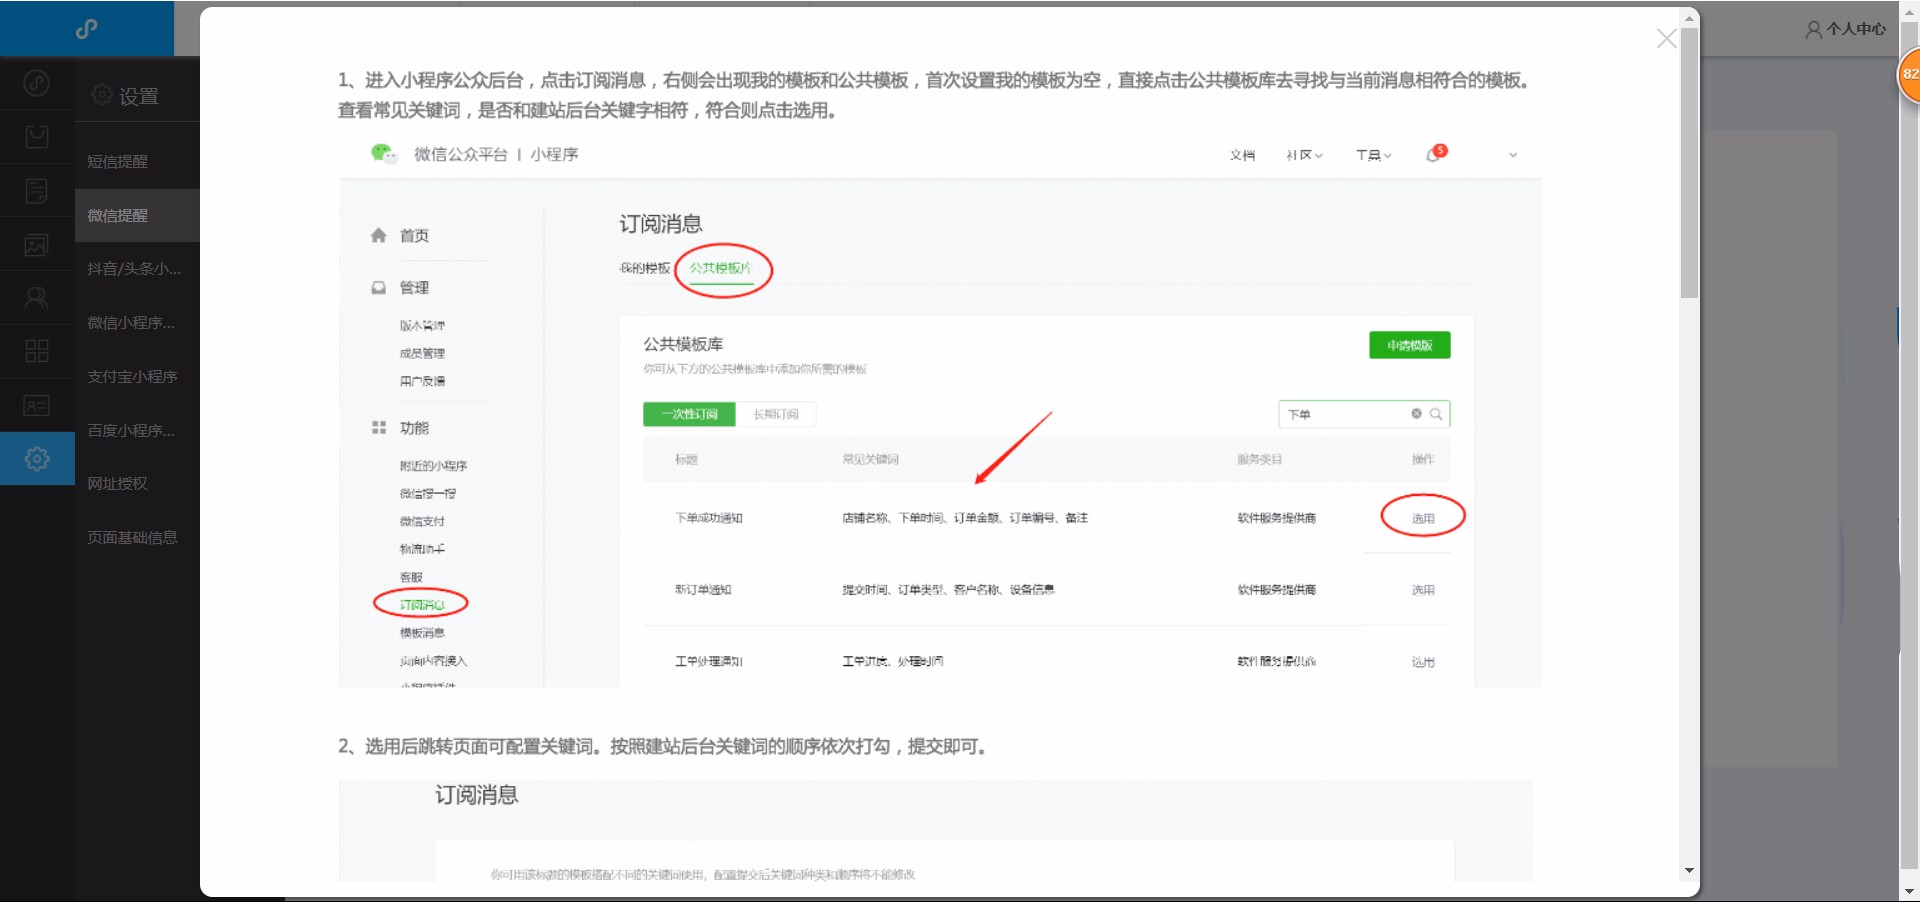Open the shopping bag section in the sidebar
Screen dimensions: 1920x902
coord(37,137)
